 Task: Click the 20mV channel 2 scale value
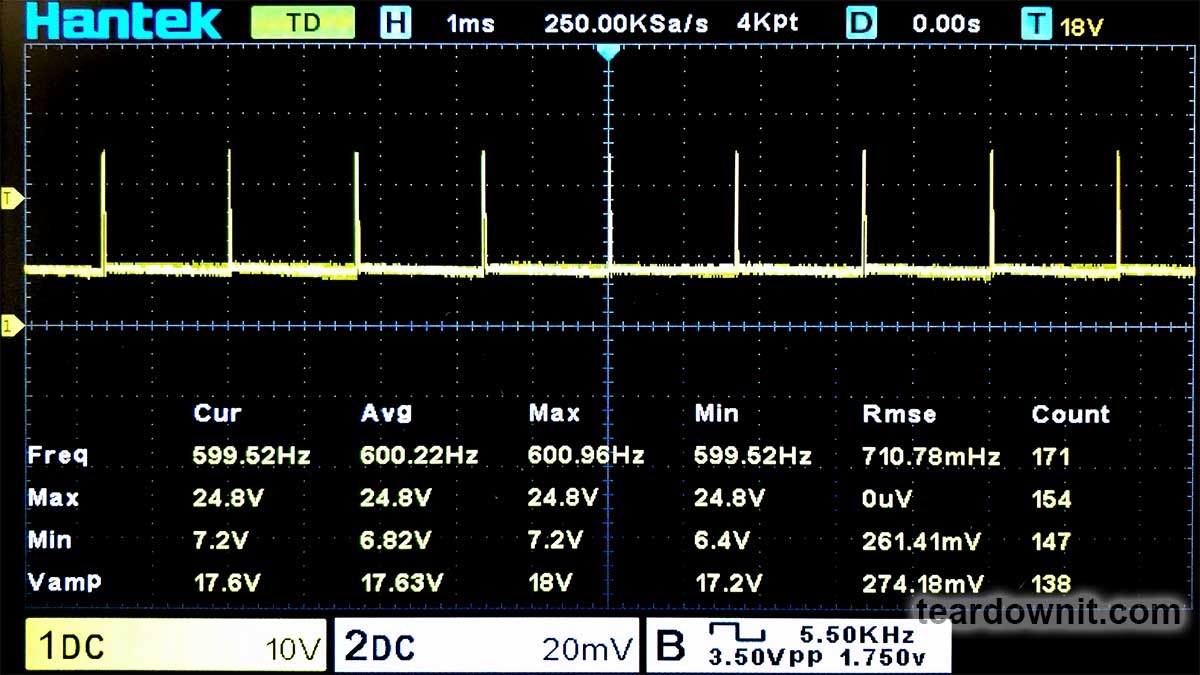click(586, 650)
